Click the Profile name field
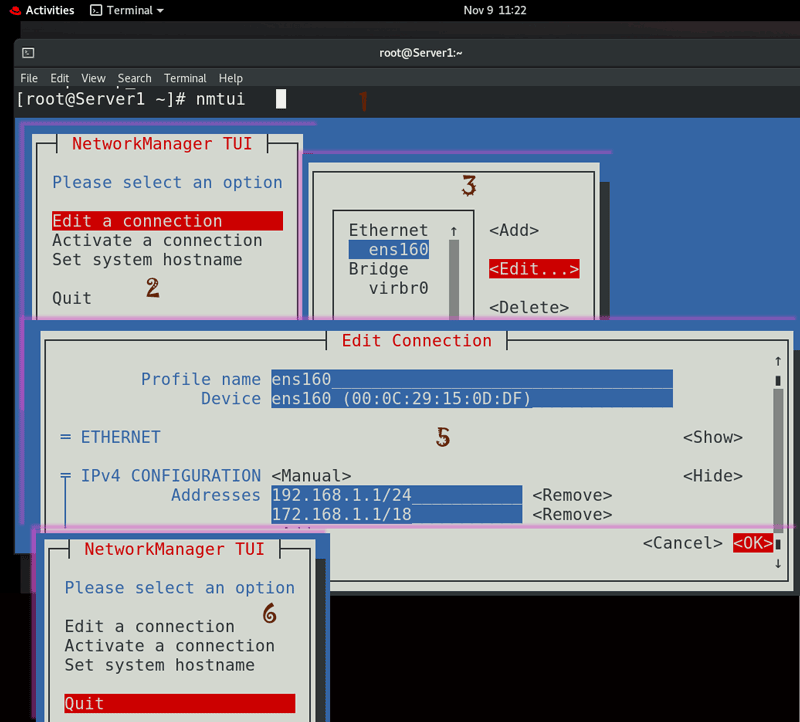The width and height of the screenshot is (800, 722). click(x=472, y=379)
